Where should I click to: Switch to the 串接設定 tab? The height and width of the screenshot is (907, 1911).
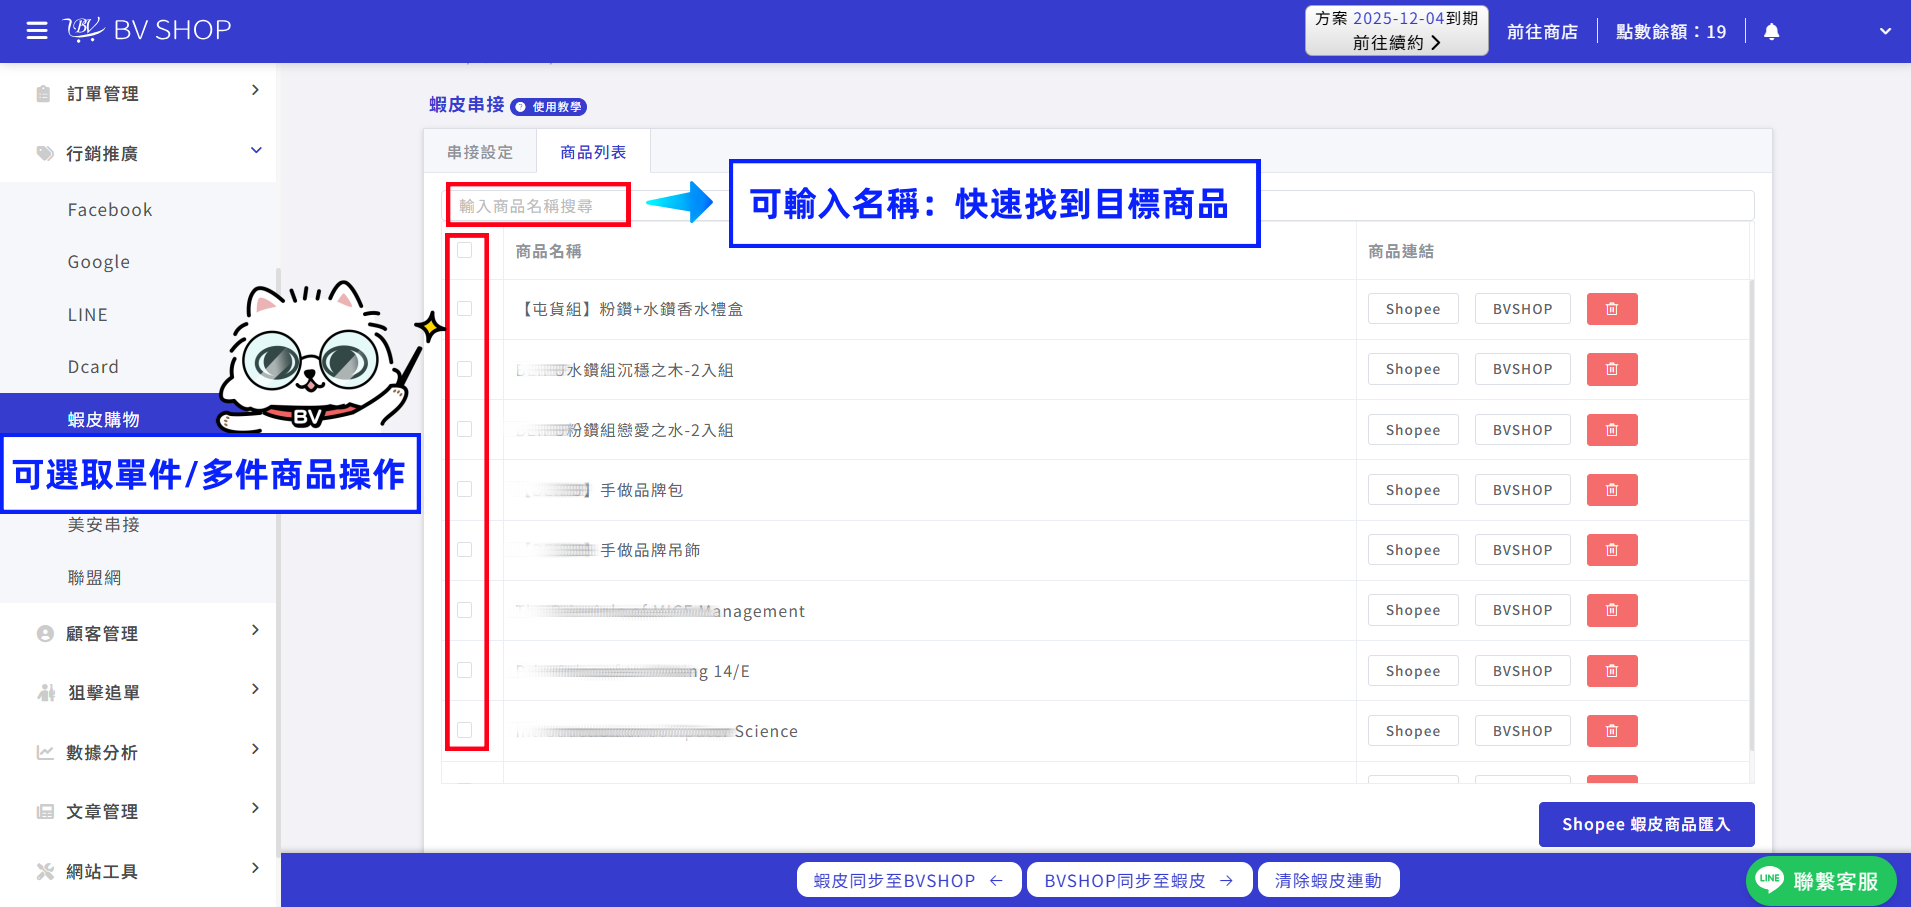tap(480, 152)
